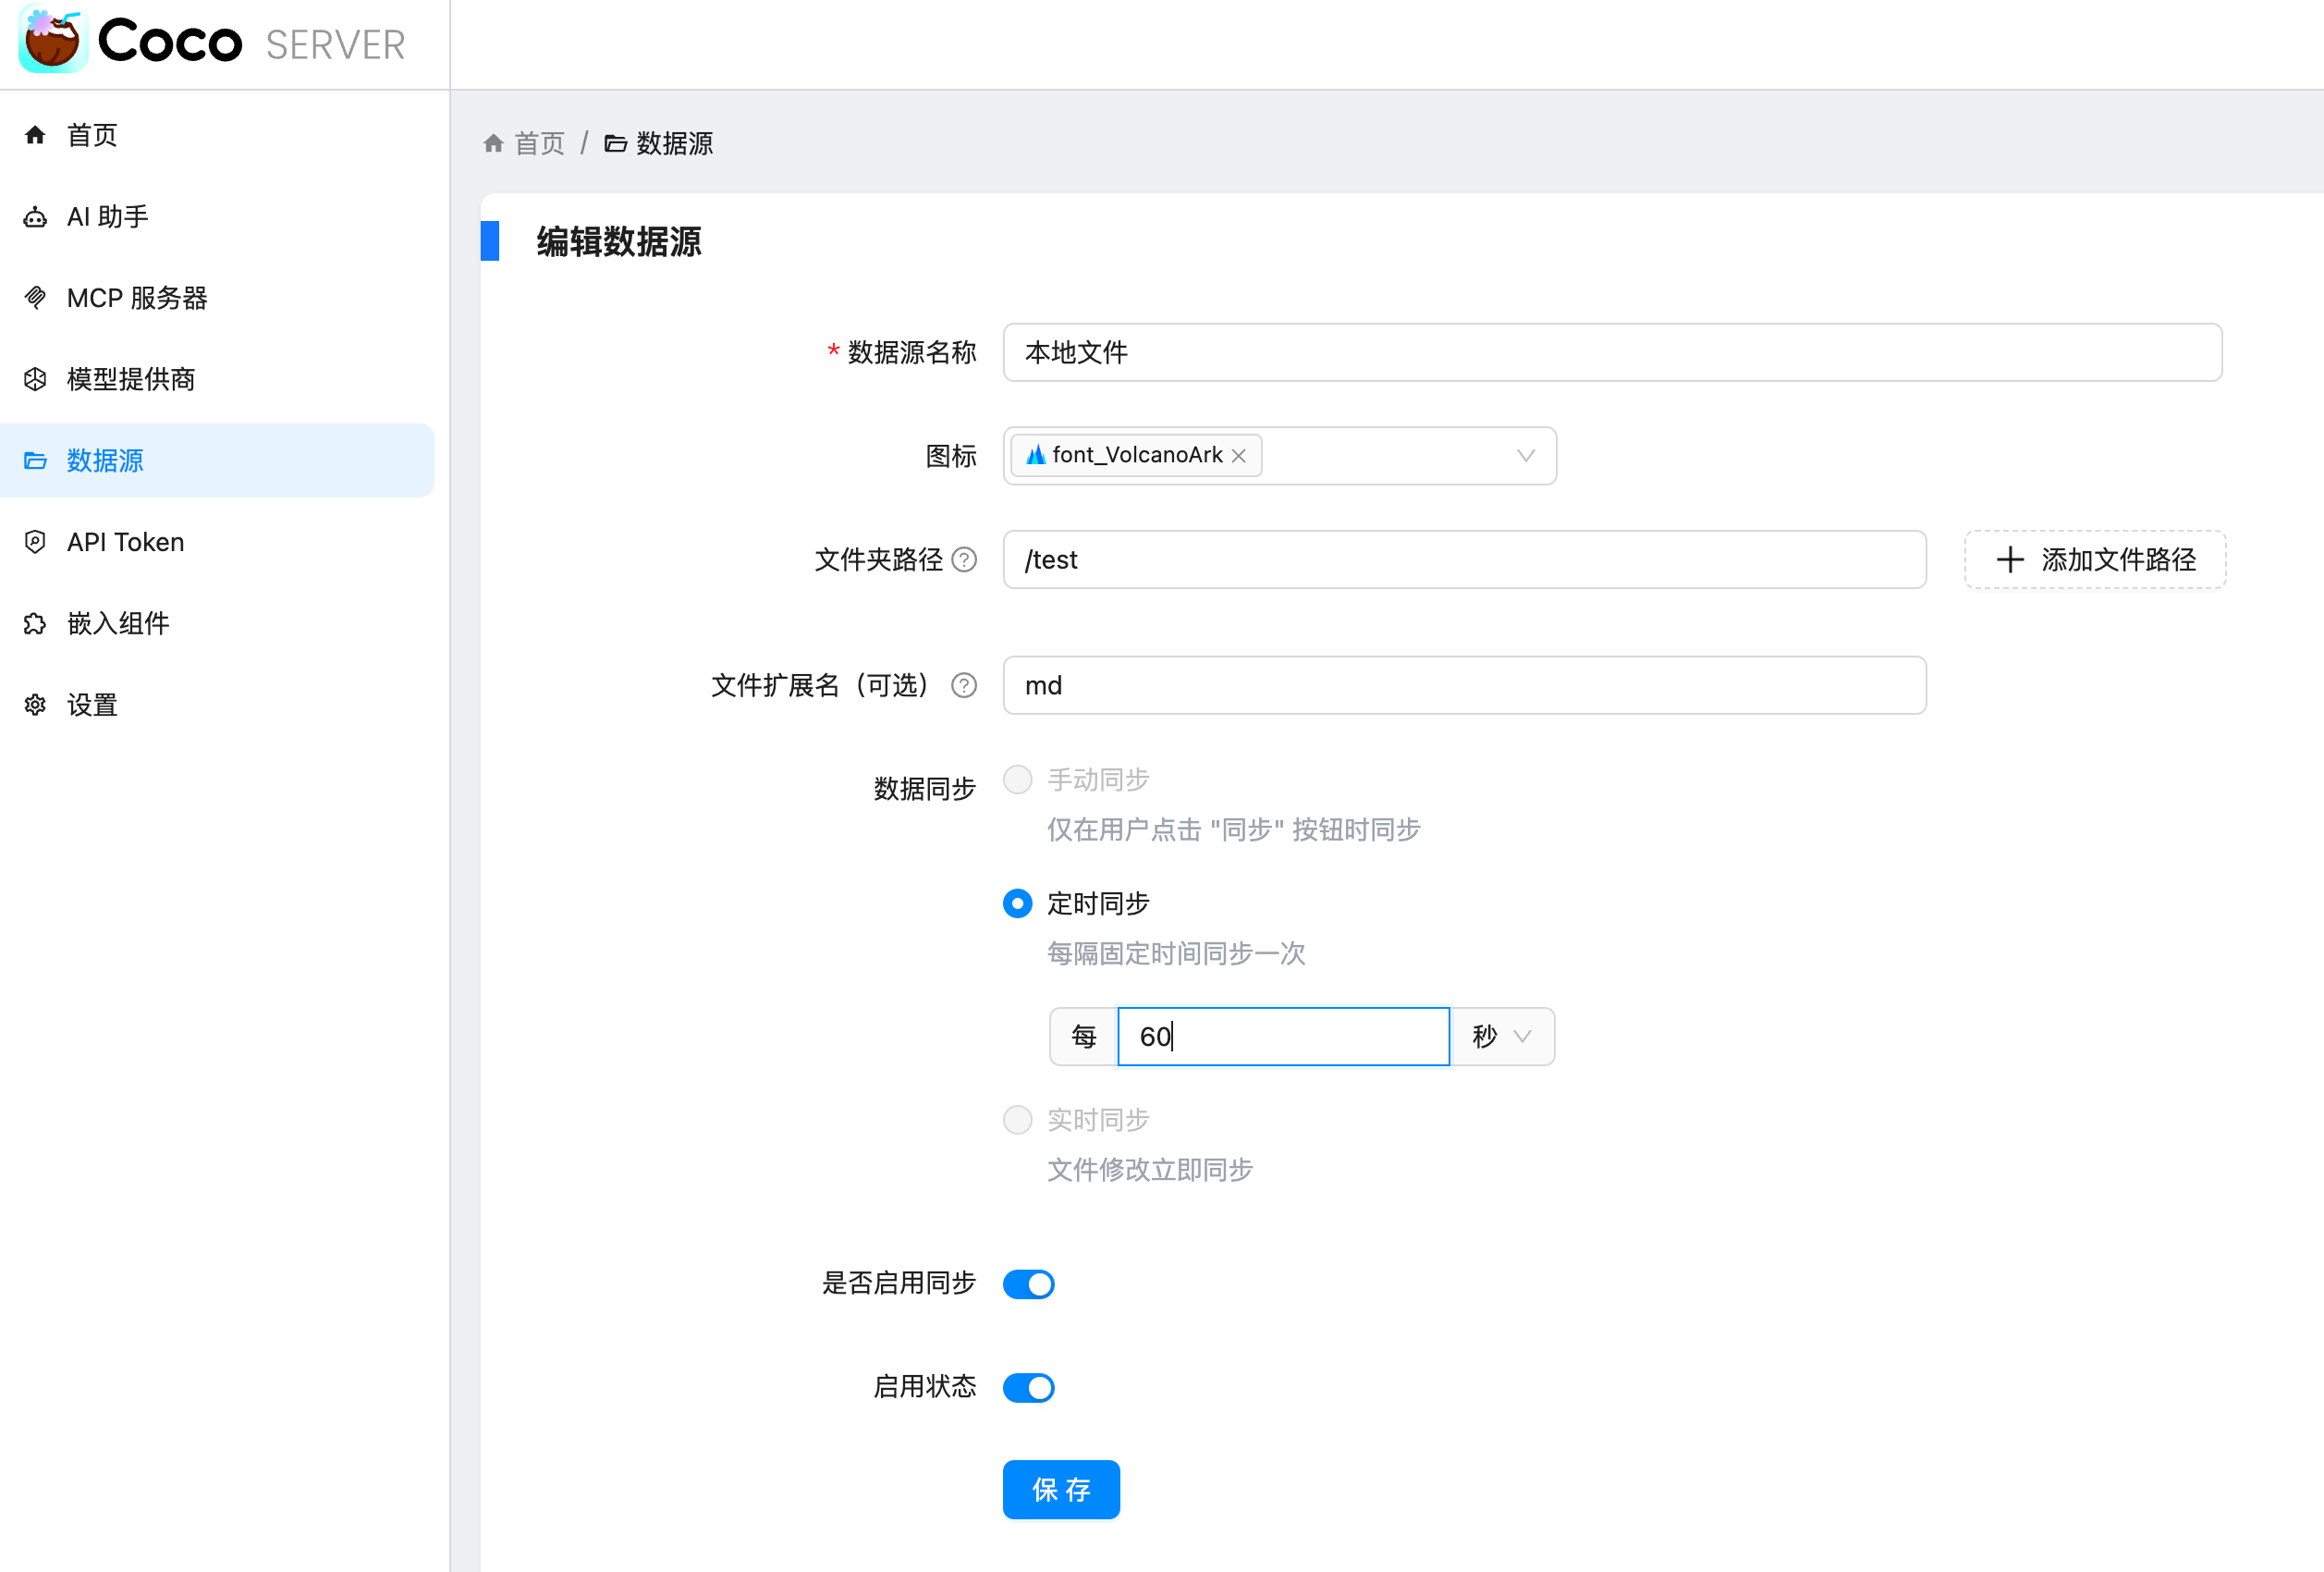This screenshot has height=1572, width=2324.
Task: Navigate to API Token page
Action: point(124,541)
